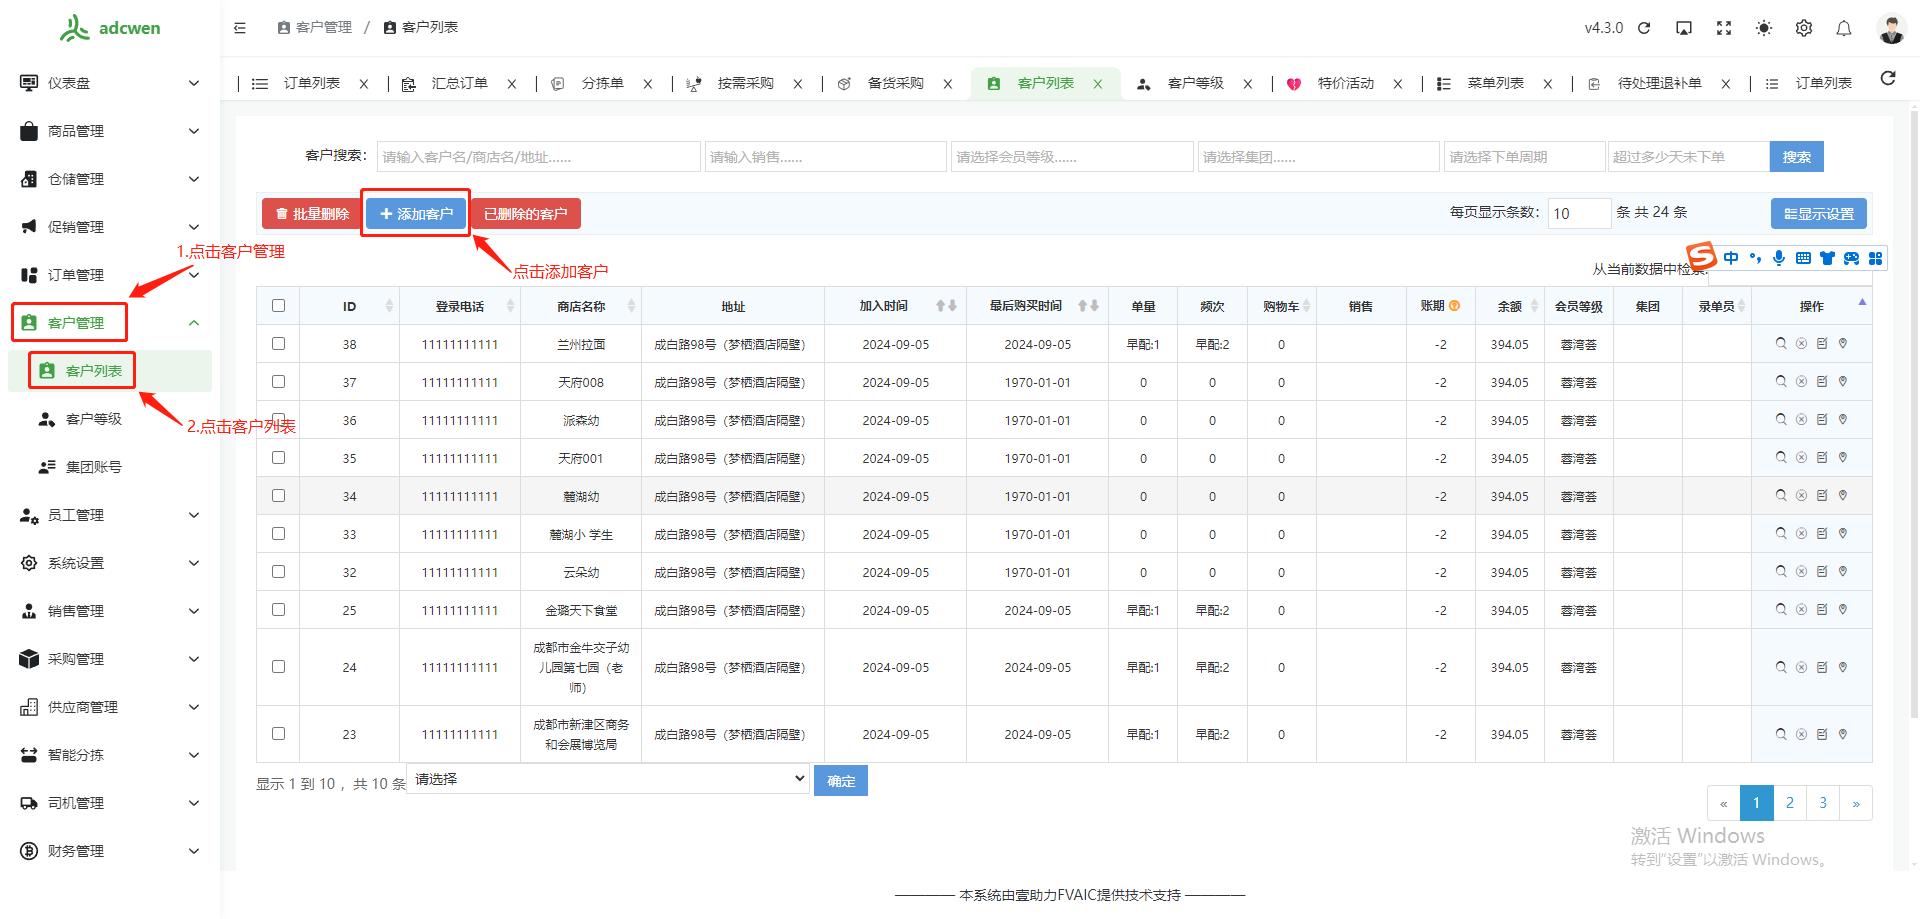Select the 订单管理 sidebar icon
This screenshot has width=1920, height=919.
tap(30, 274)
